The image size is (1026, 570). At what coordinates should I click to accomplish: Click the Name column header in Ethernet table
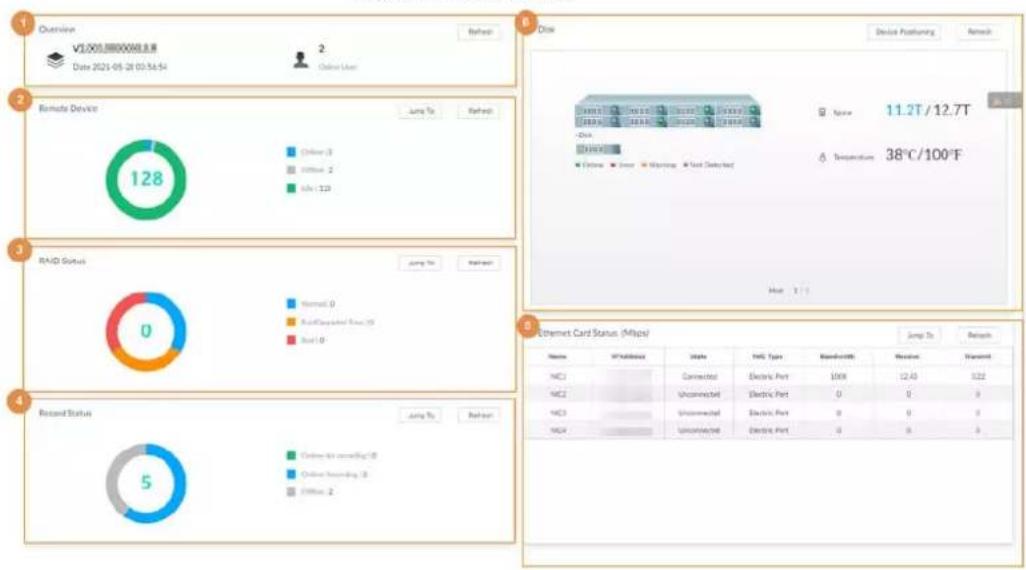click(x=557, y=357)
